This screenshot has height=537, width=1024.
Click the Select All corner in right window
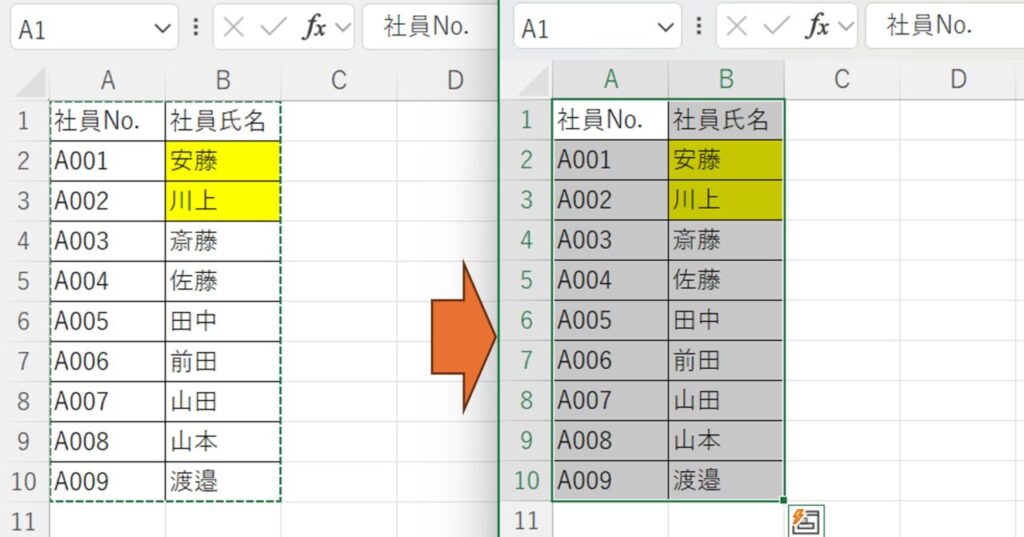[534, 82]
